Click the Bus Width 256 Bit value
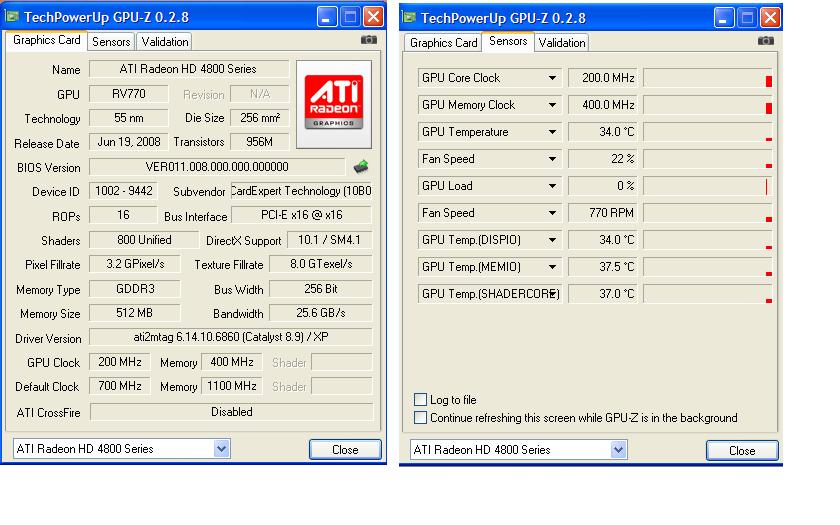Screen dimensions: 840x525 (320, 289)
